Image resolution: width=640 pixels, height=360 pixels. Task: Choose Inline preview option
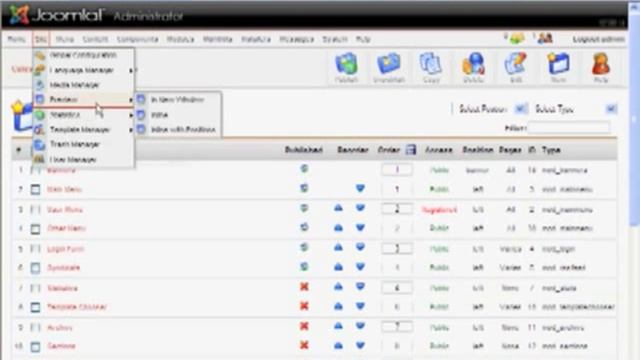178,115
